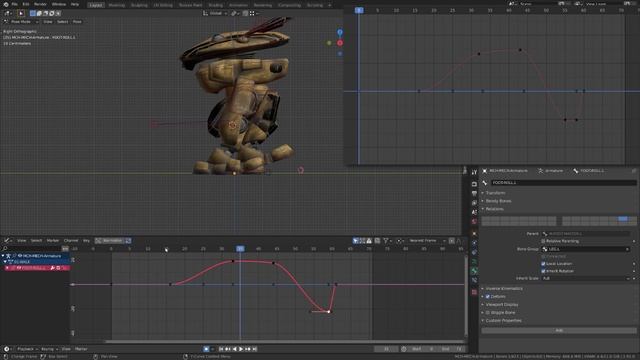
Task: Toggle the pin icon in properties header
Action: [x=634, y=171]
